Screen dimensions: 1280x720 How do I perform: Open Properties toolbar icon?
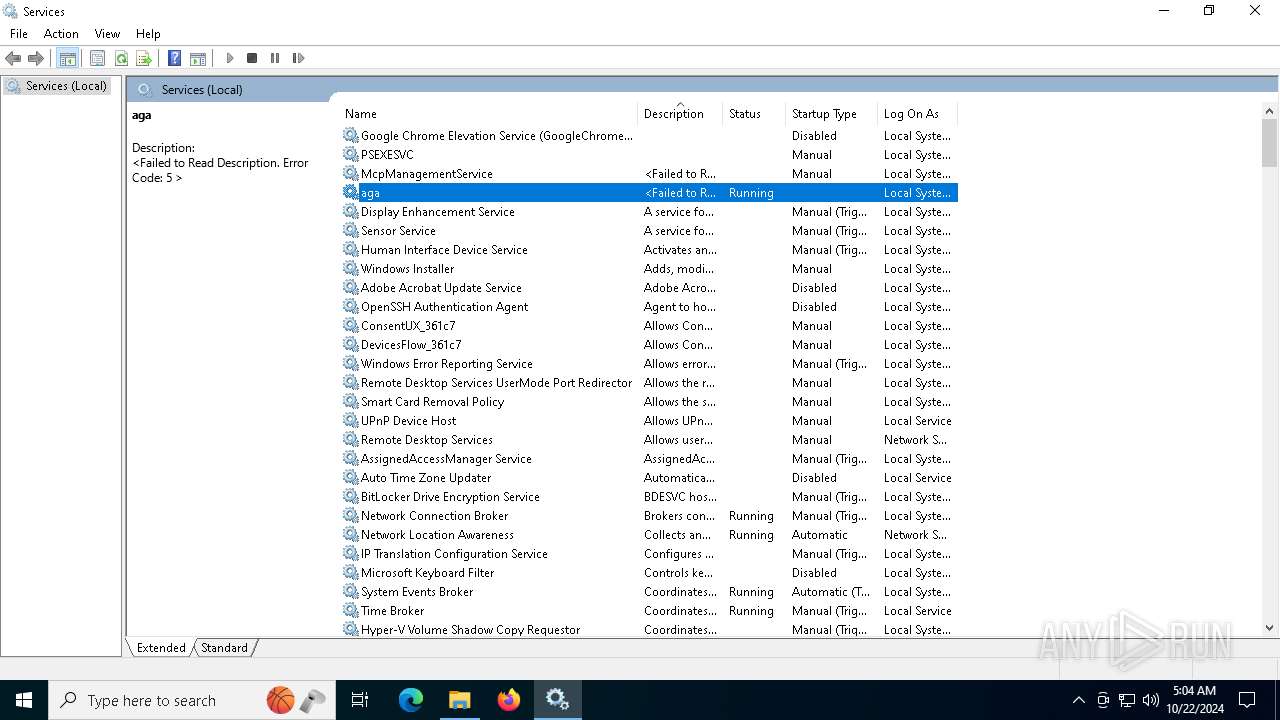(x=97, y=58)
